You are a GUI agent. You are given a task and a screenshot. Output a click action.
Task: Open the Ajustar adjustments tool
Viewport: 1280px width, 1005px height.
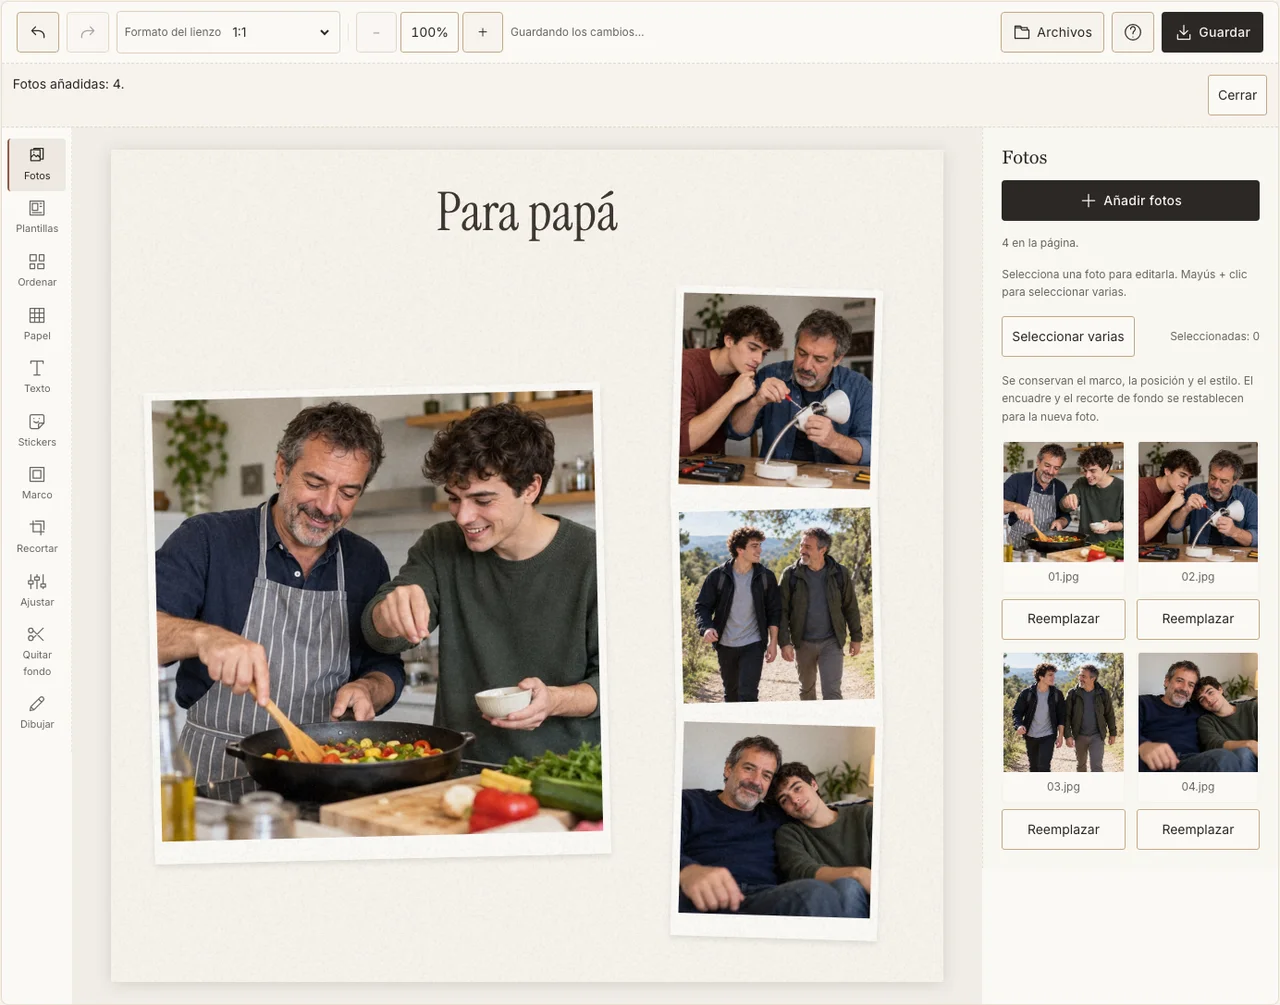click(x=37, y=590)
